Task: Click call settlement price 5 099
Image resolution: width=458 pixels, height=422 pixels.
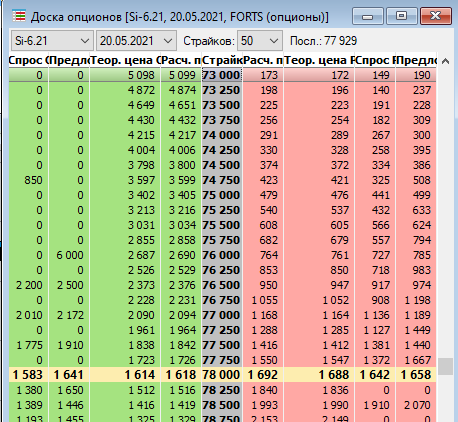Action: coord(182,75)
